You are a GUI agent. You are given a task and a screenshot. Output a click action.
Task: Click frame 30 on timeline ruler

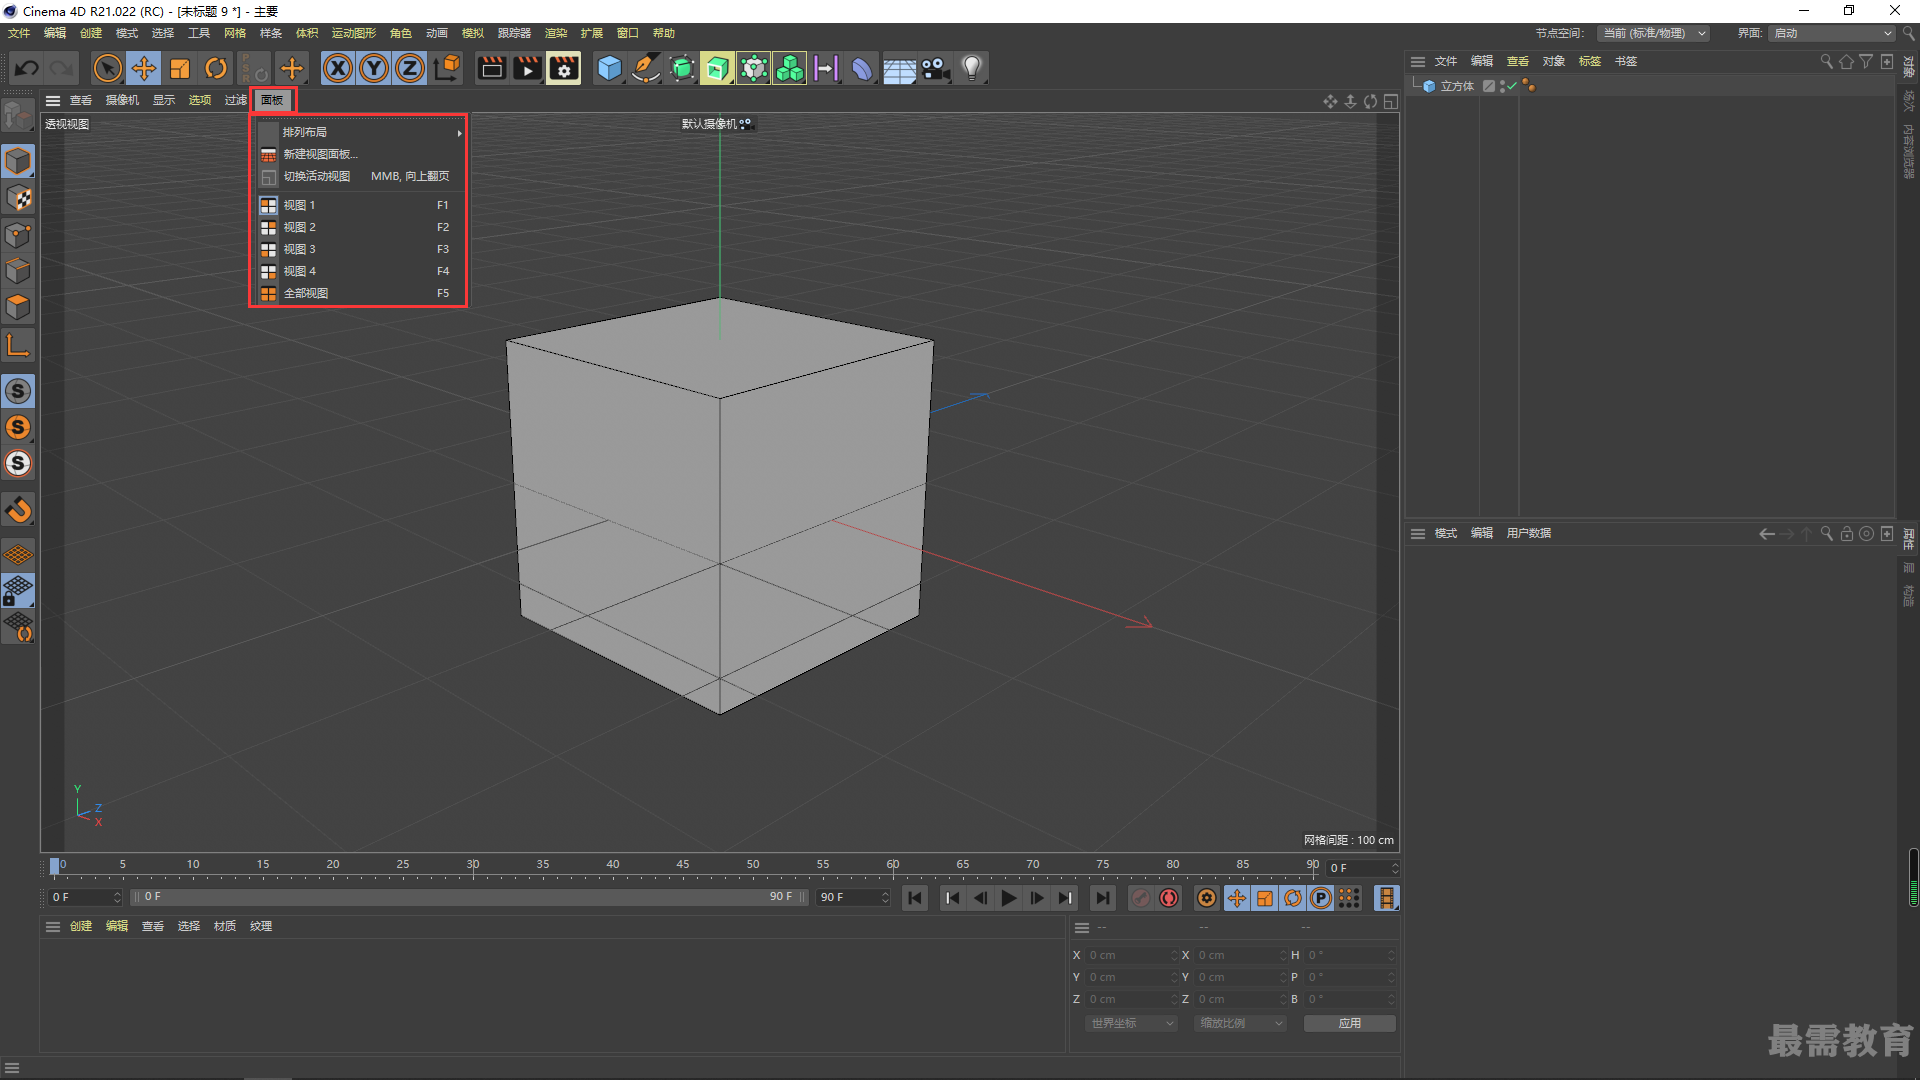pos(473,865)
